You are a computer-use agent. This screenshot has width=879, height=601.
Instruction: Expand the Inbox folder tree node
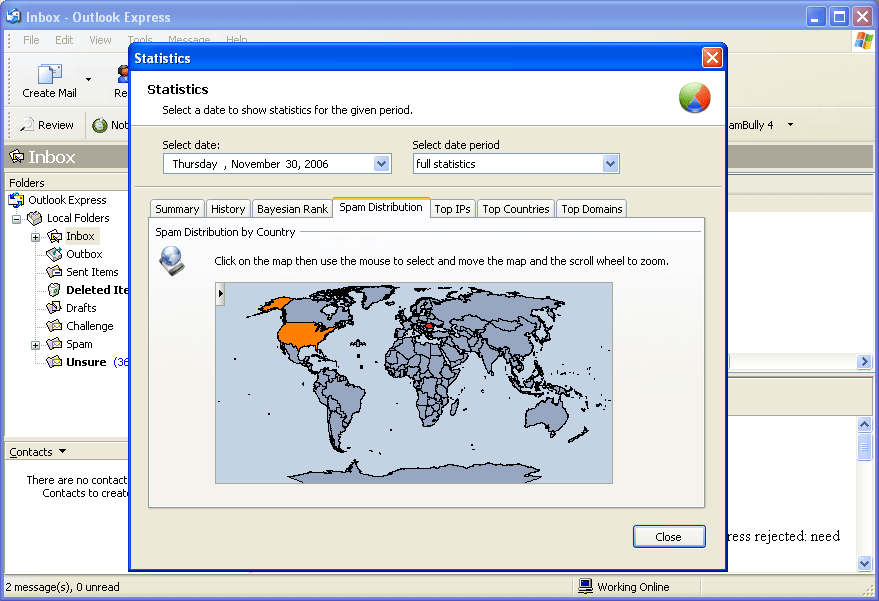tap(36, 237)
